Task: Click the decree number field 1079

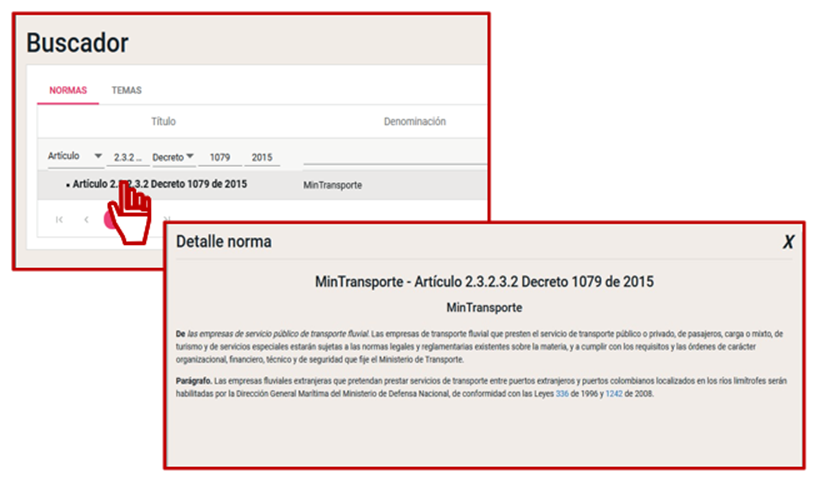Action: [x=220, y=157]
